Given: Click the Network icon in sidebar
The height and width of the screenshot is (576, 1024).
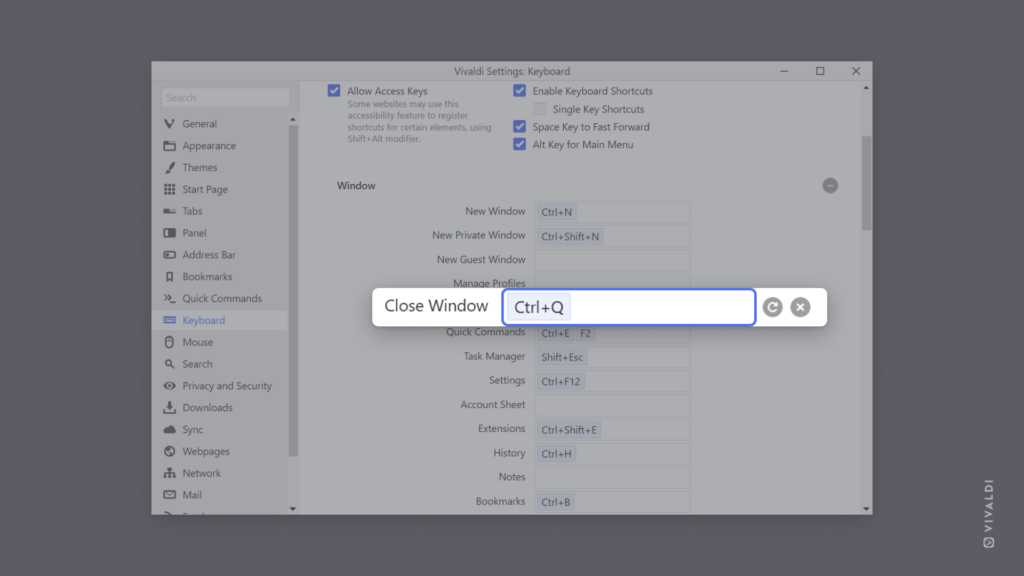Looking at the screenshot, I should tap(169, 473).
